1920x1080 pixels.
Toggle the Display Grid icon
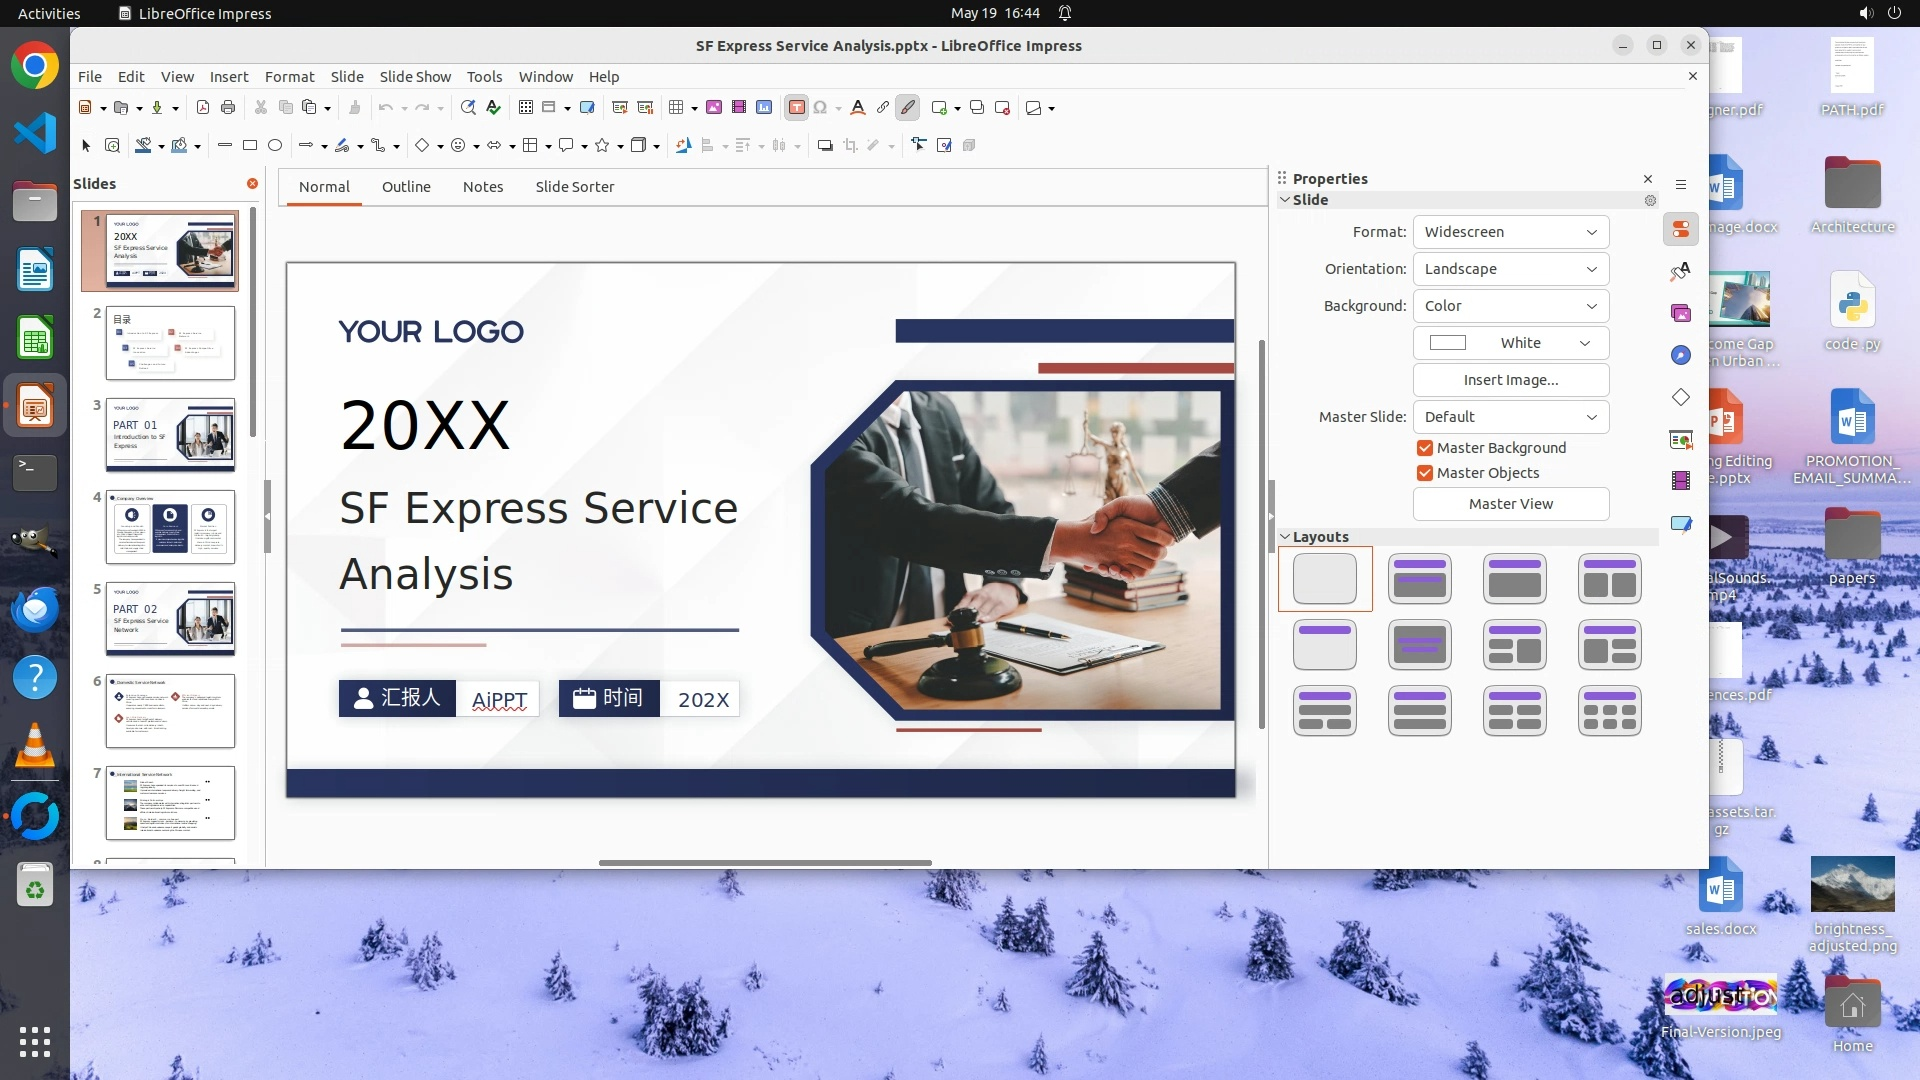tap(526, 108)
